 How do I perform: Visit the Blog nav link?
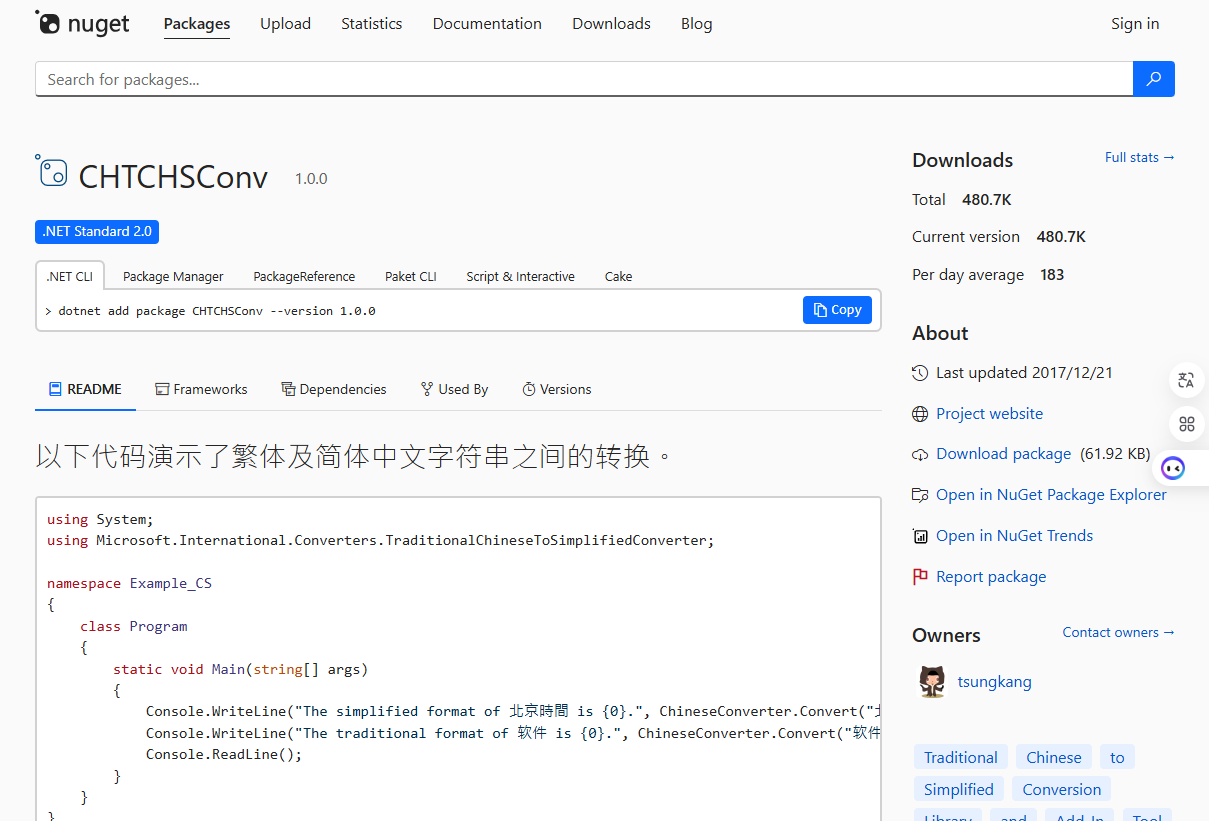pos(697,24)
